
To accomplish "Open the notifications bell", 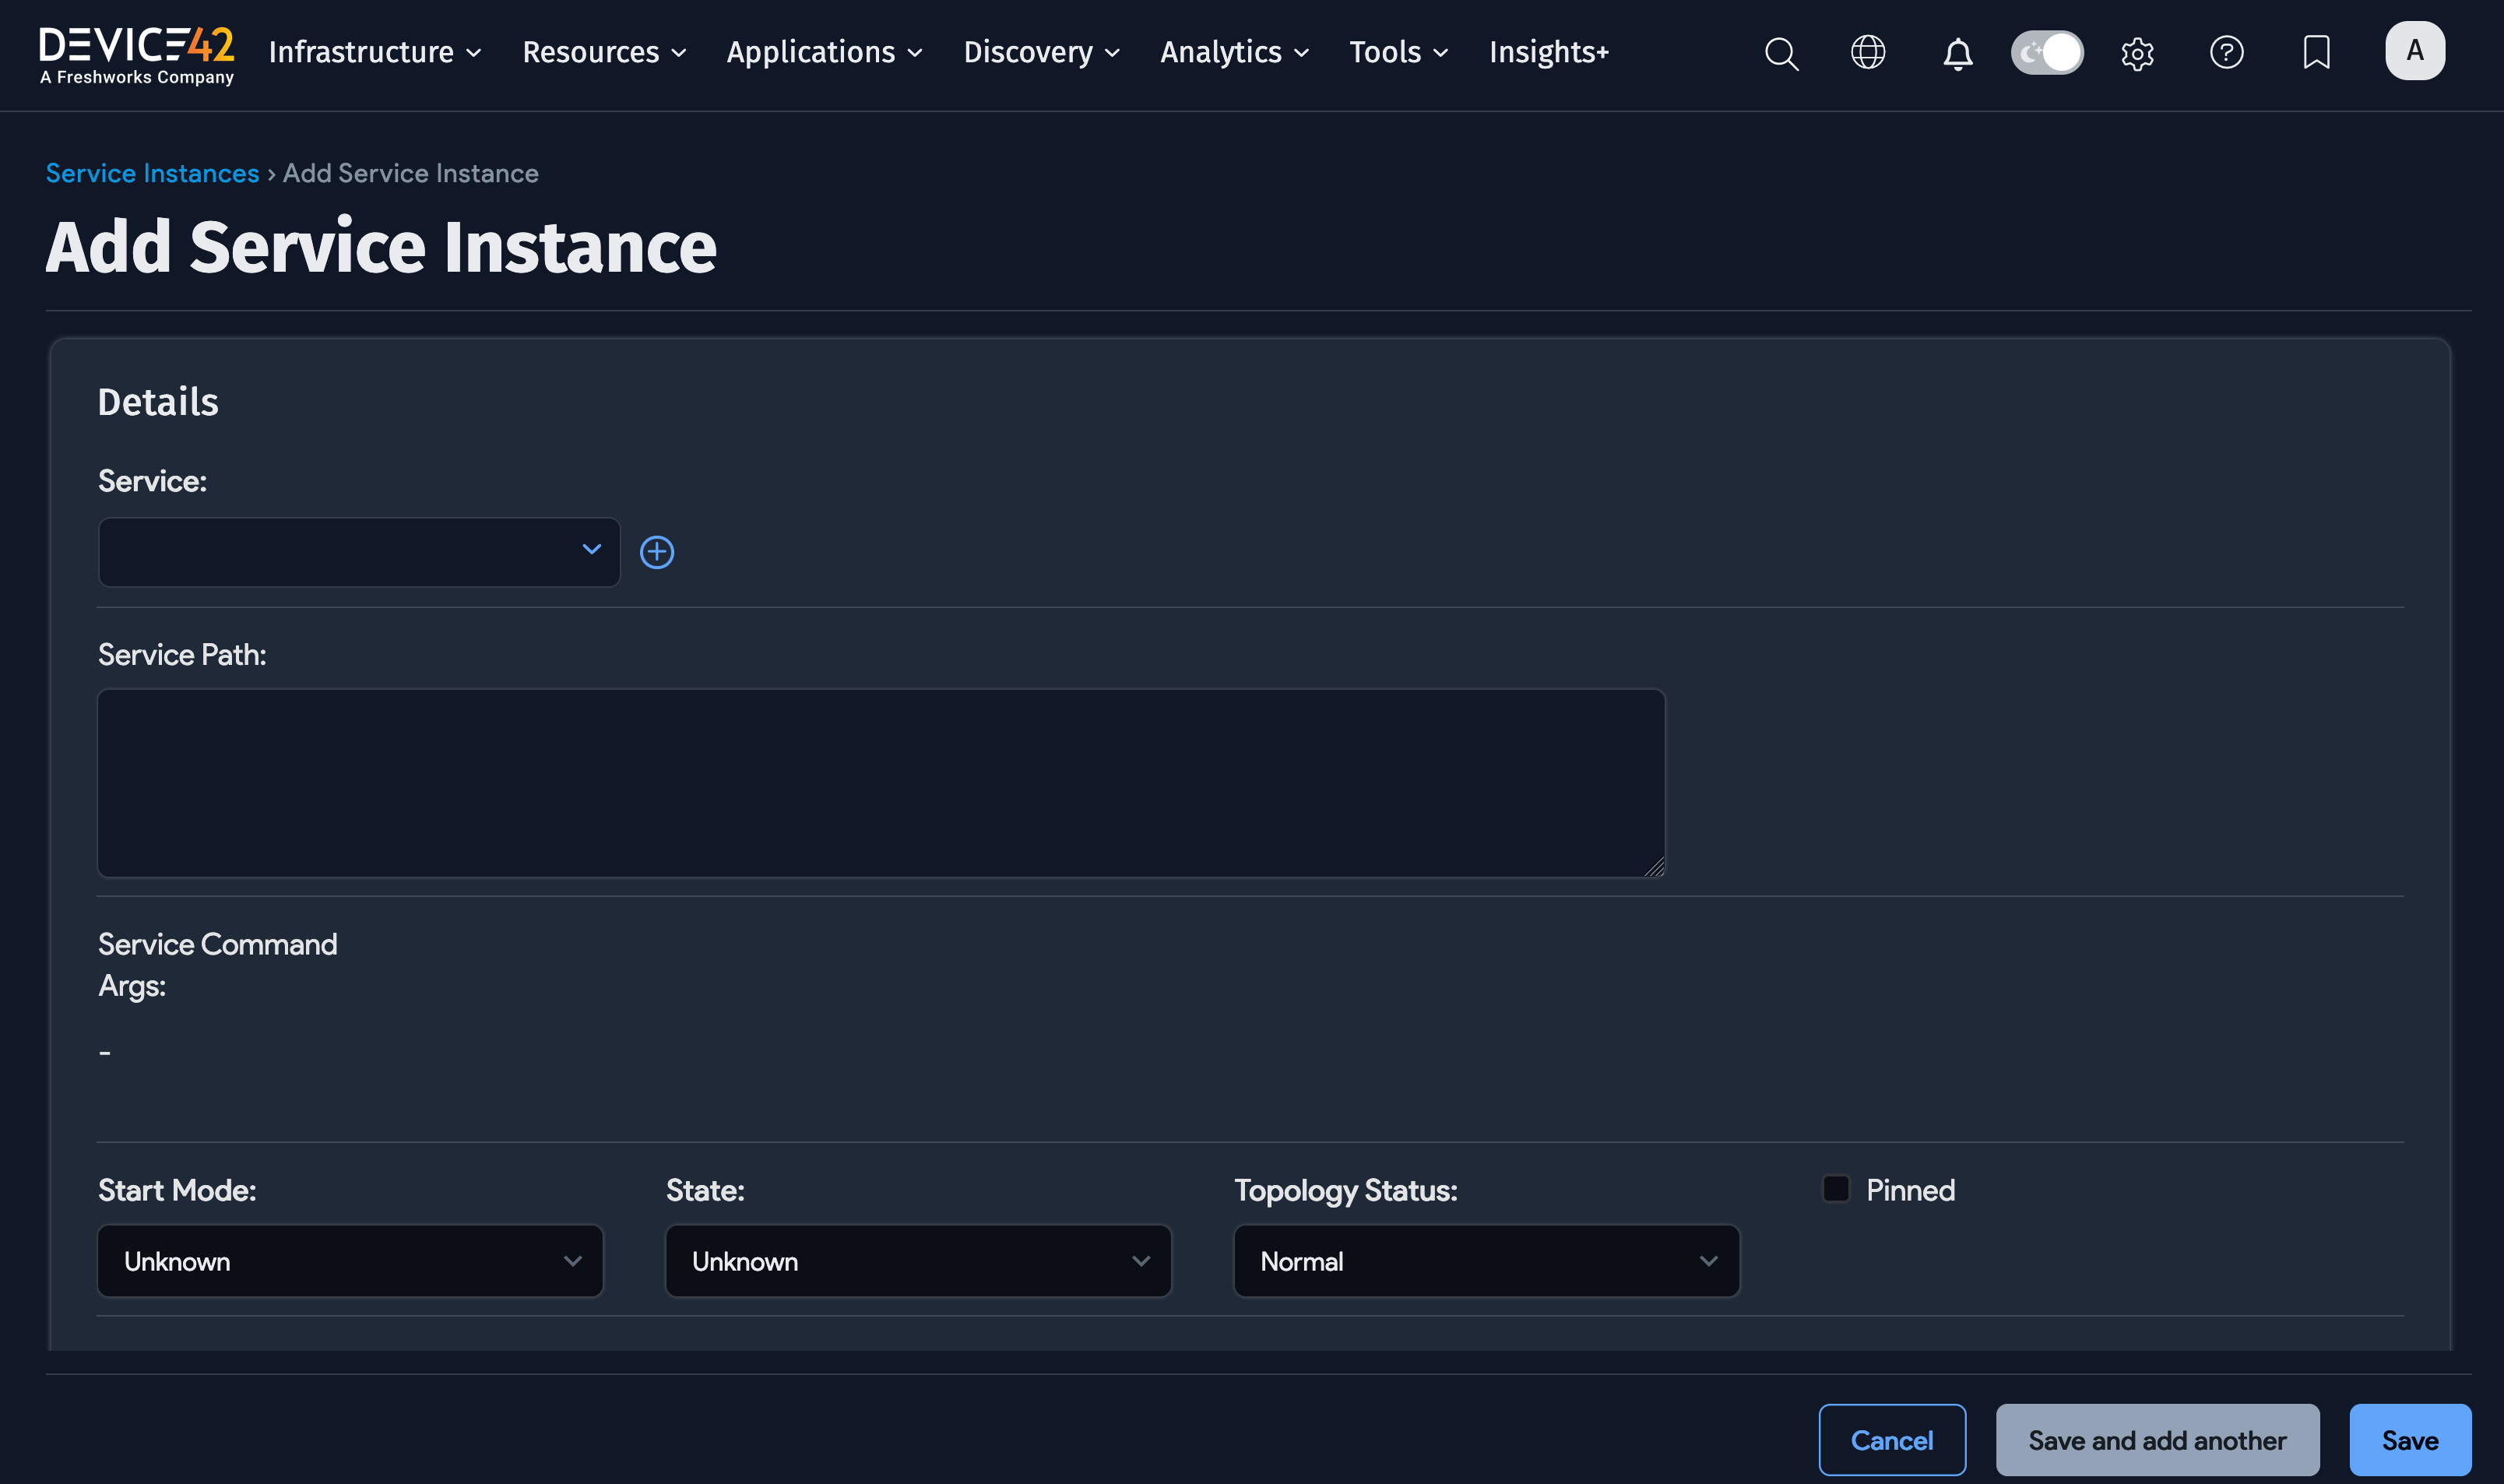I will [x=1958, y=54].
